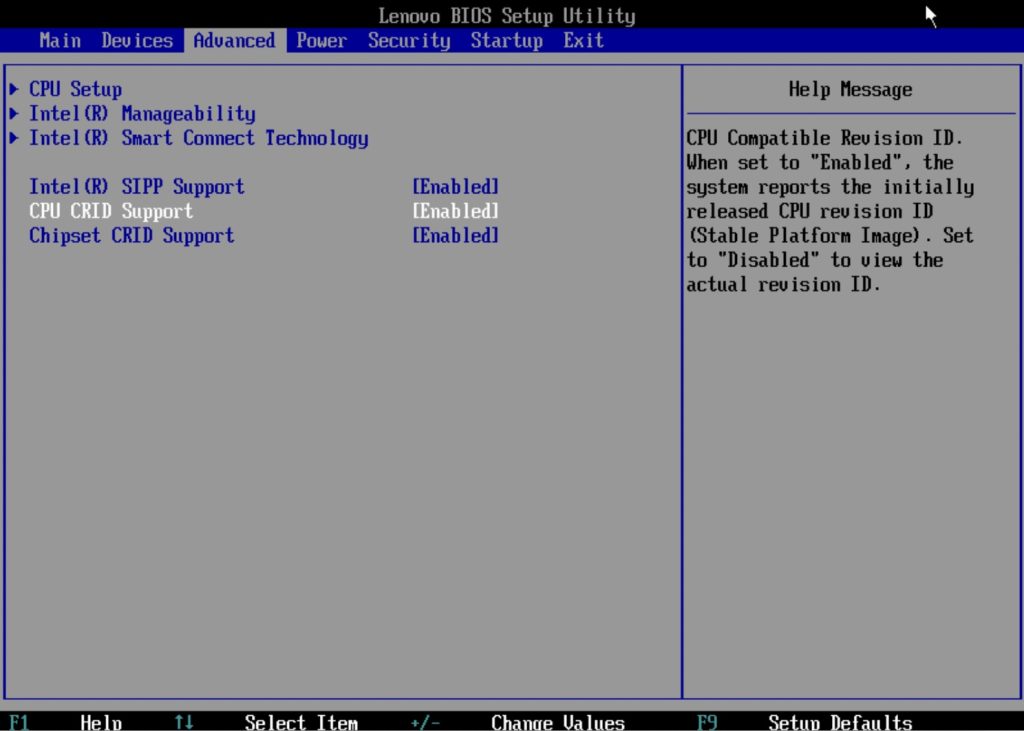1024x731 pixels.
Task: Click the Help Message panel heading
Action: click(x=850, y=89)
